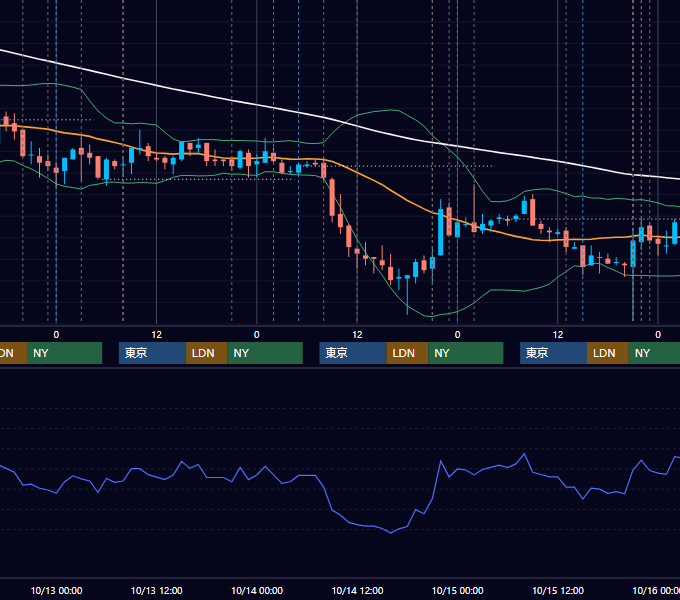Select the LDN session block between 10/15 12:00 and 10/16 00:00
Screen dimensions: 680x600
tap(608, 353)
